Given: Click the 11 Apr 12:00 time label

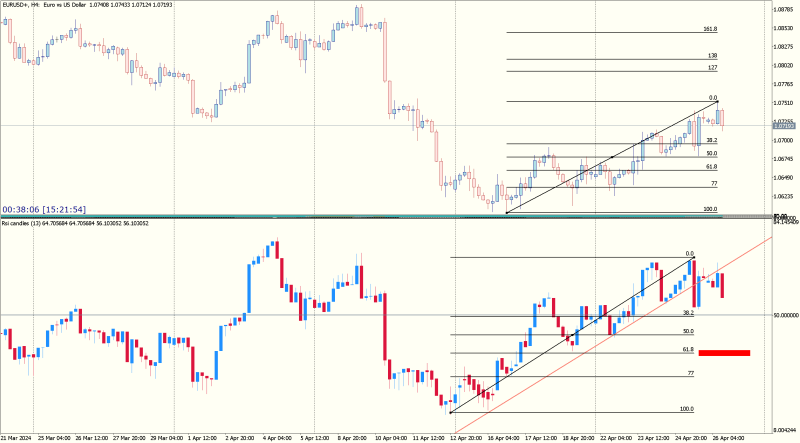Looking at the screenshot, I should [x=429, y=438].
